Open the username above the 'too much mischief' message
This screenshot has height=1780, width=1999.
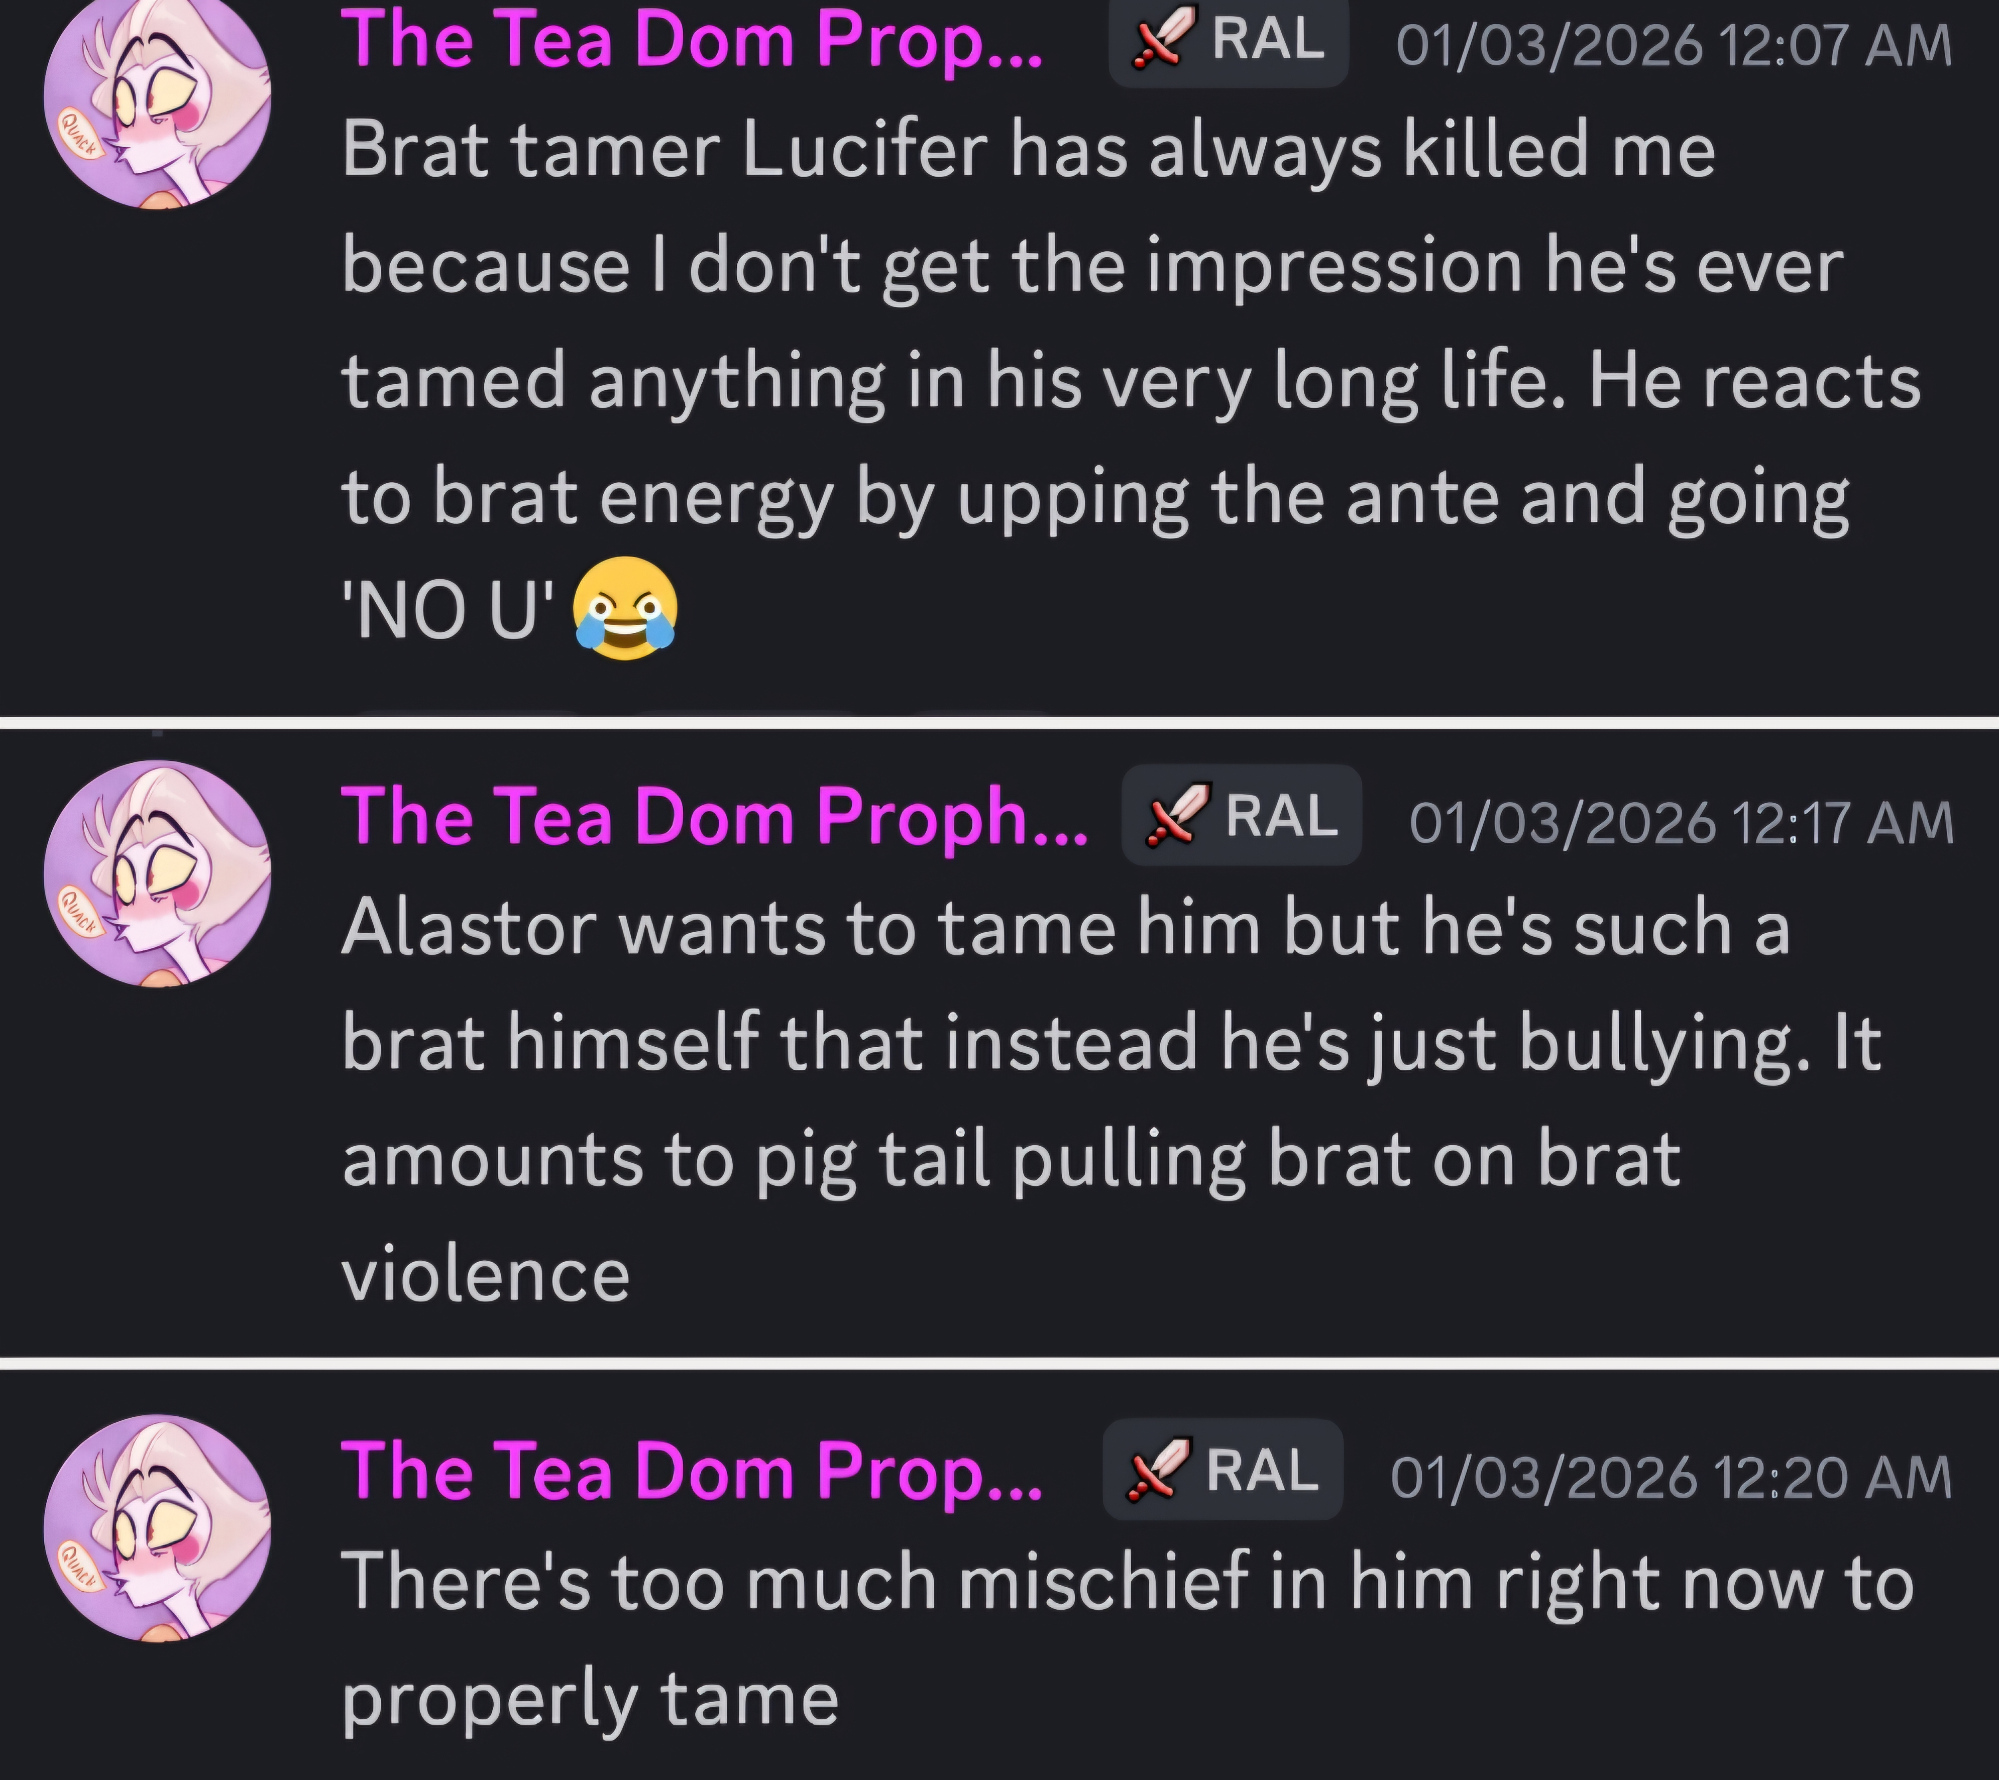click(x=691, y=1471)
